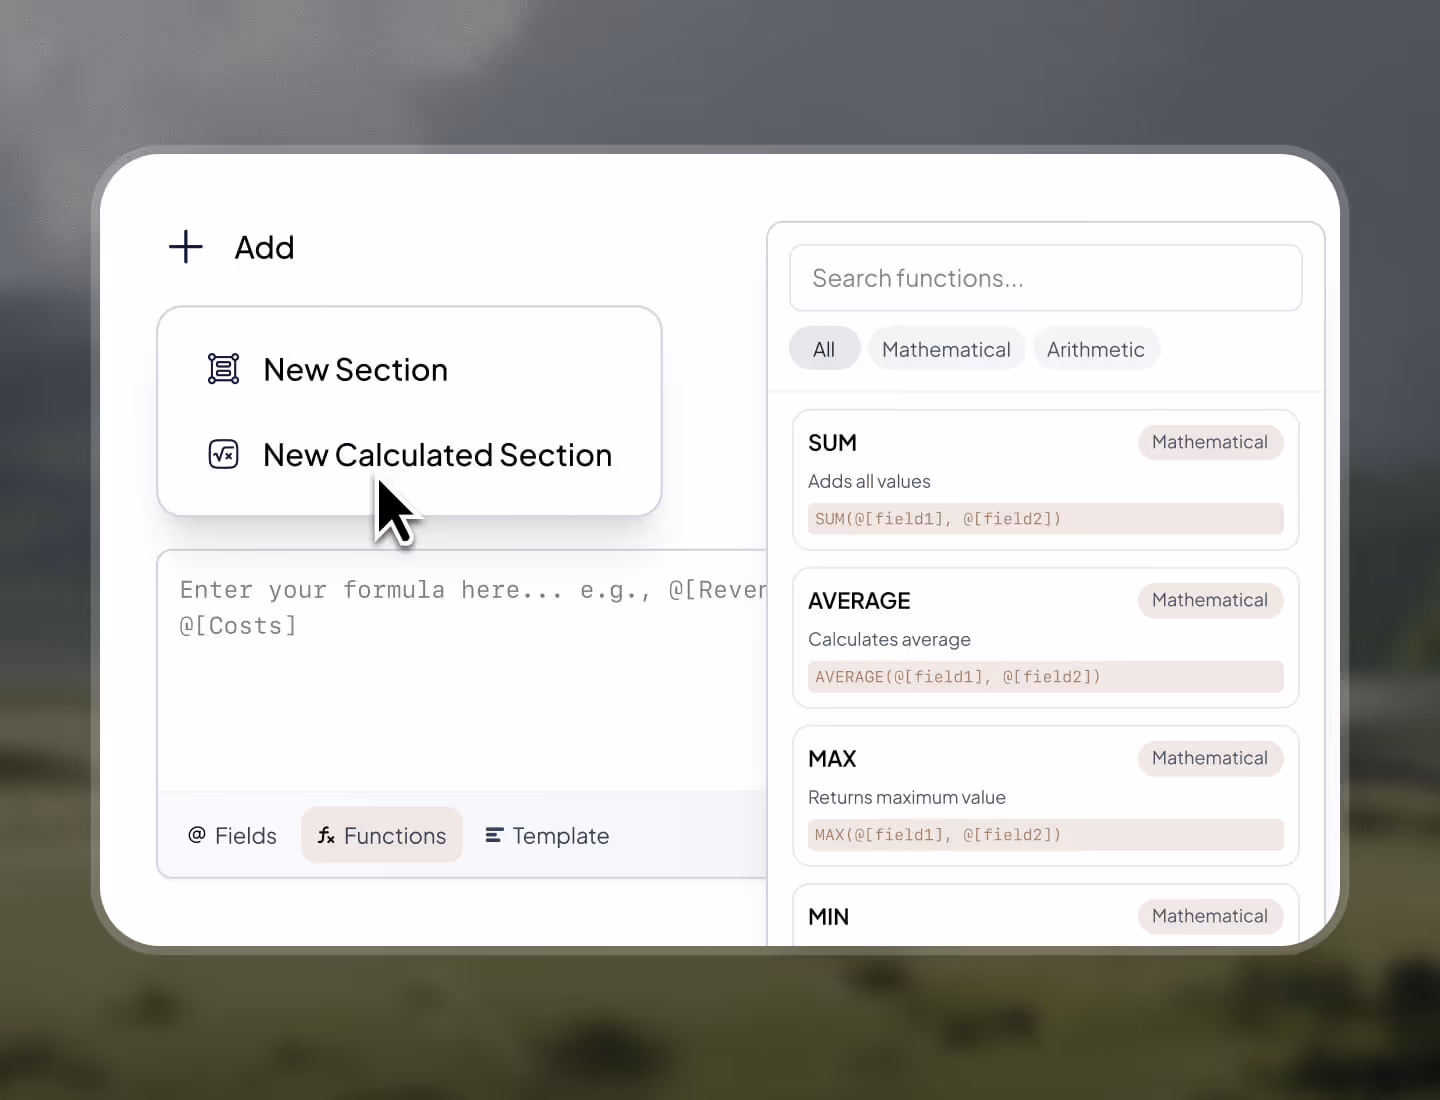
Task: Open the New Section menu entry
Action: click(355, 369)
